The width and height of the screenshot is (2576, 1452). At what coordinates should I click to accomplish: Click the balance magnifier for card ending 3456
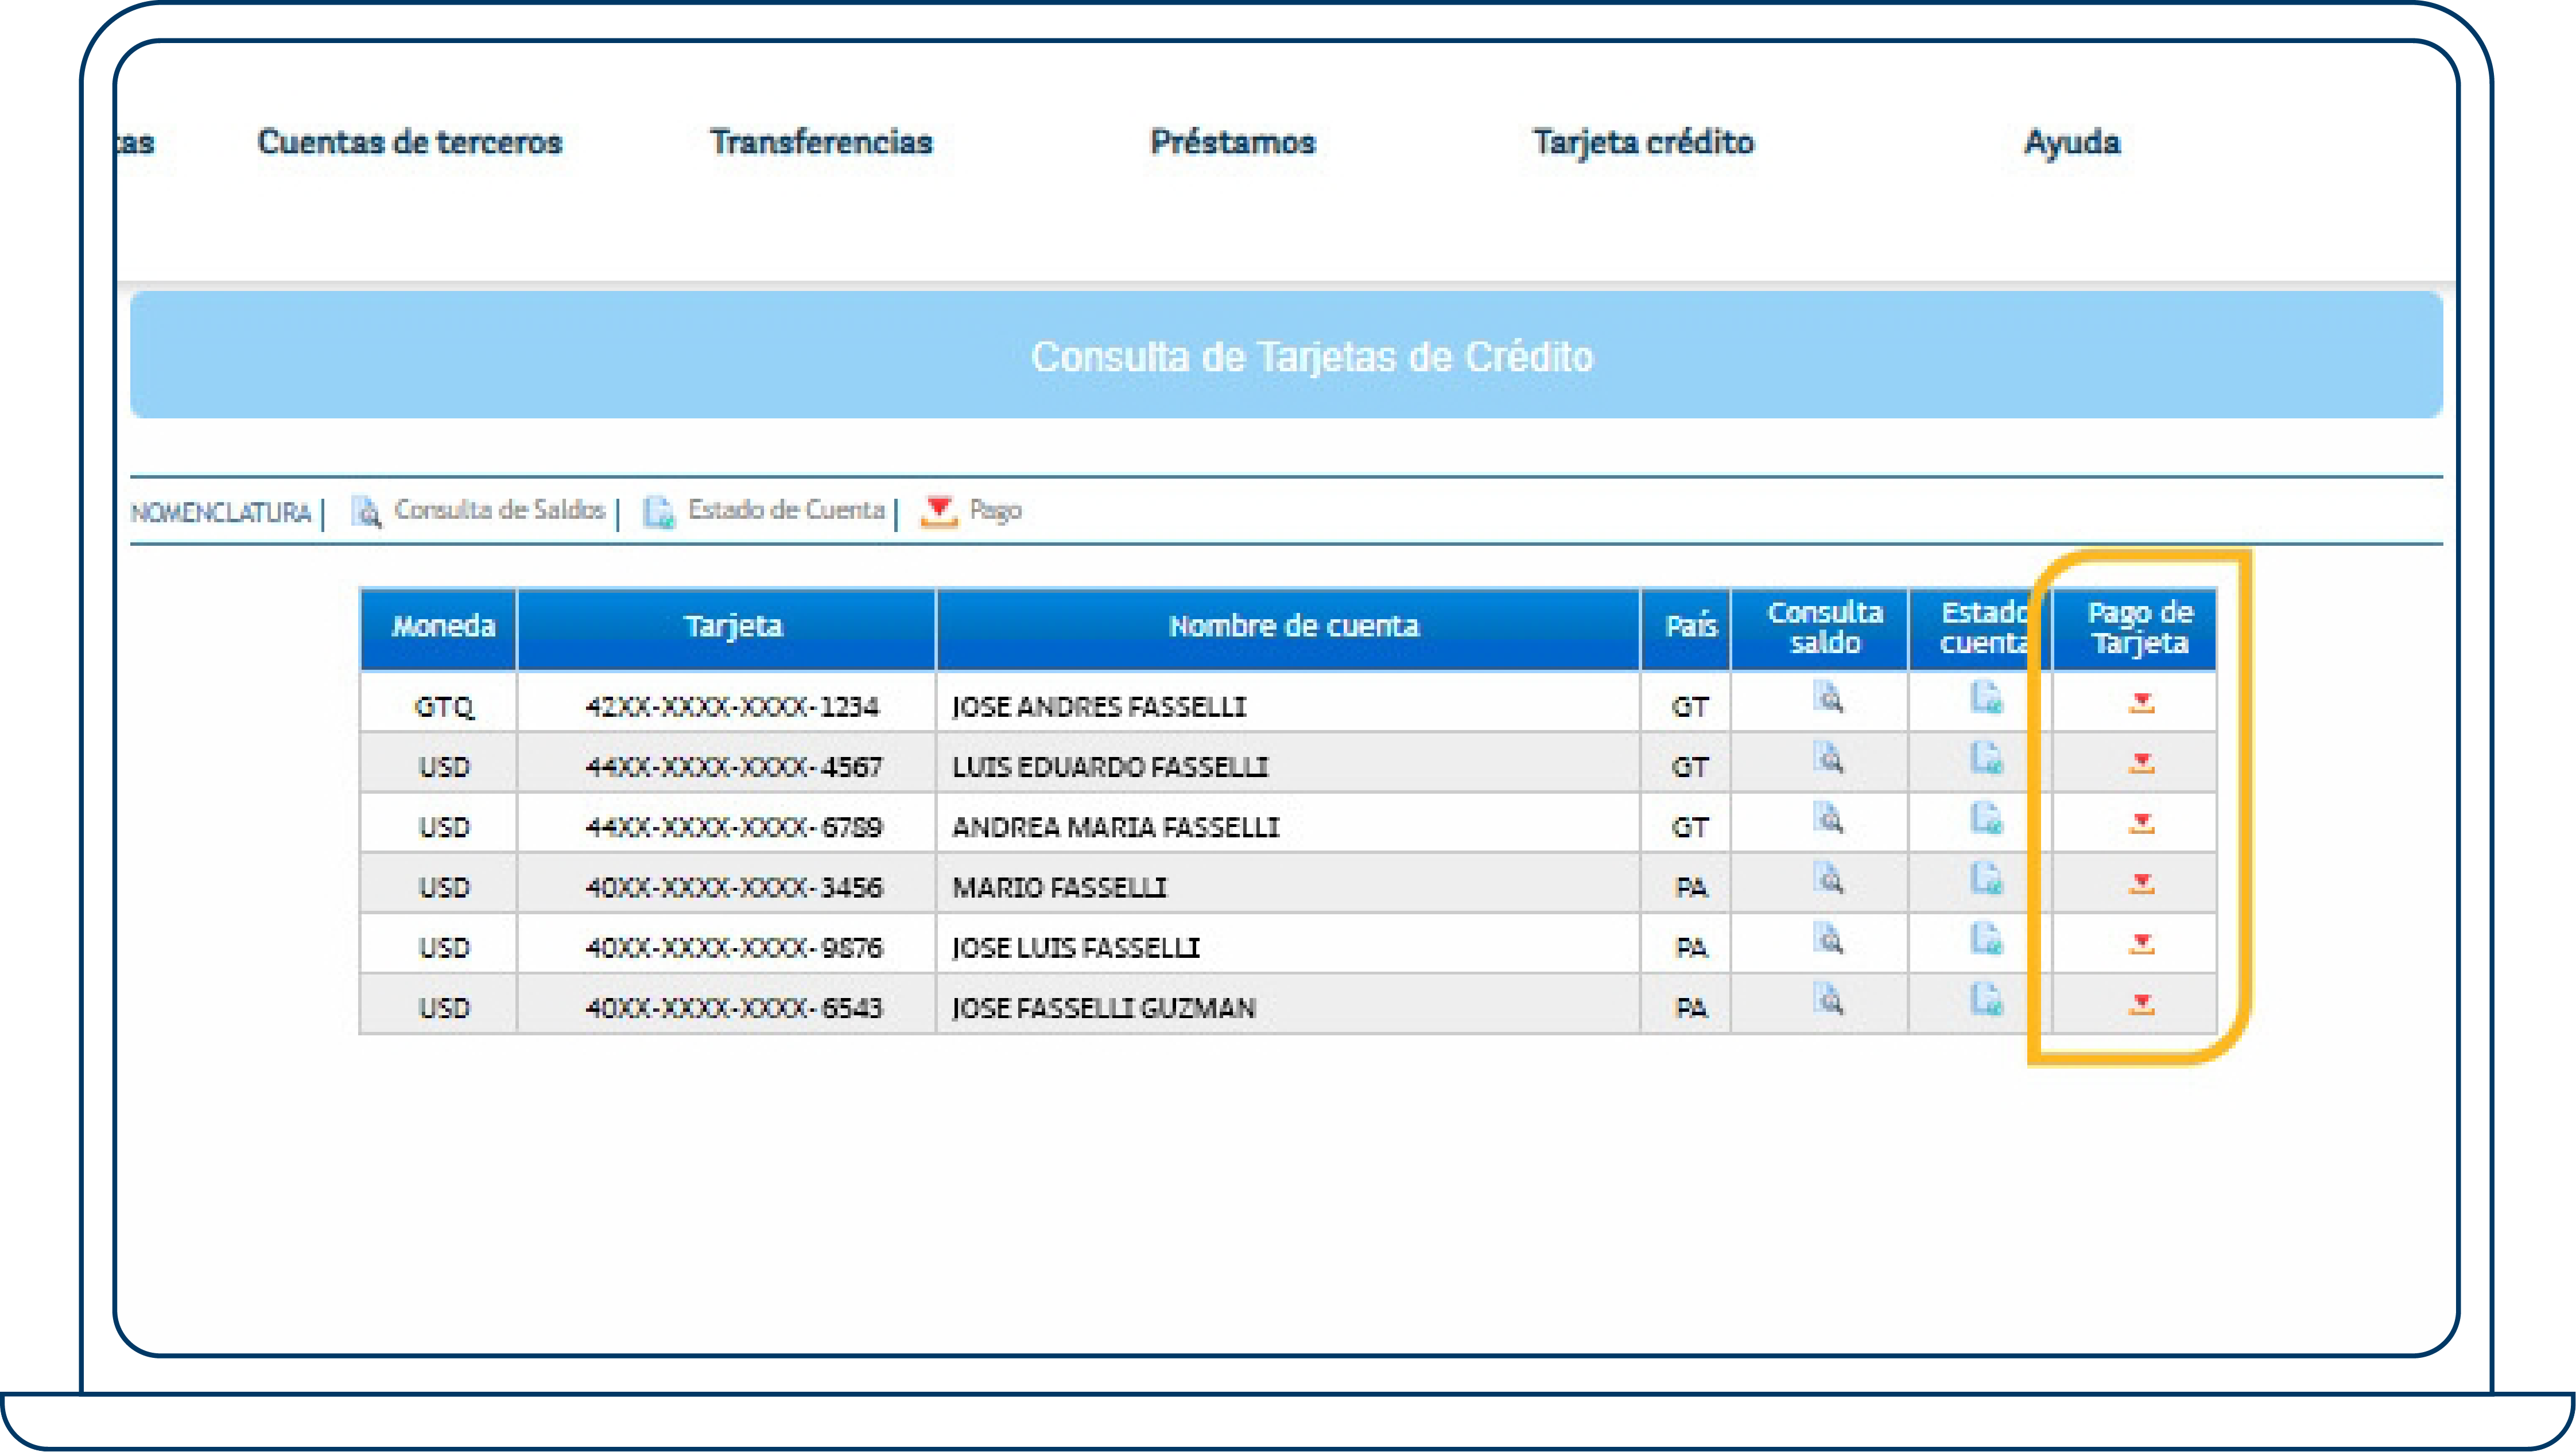[x=1829, y=884]
